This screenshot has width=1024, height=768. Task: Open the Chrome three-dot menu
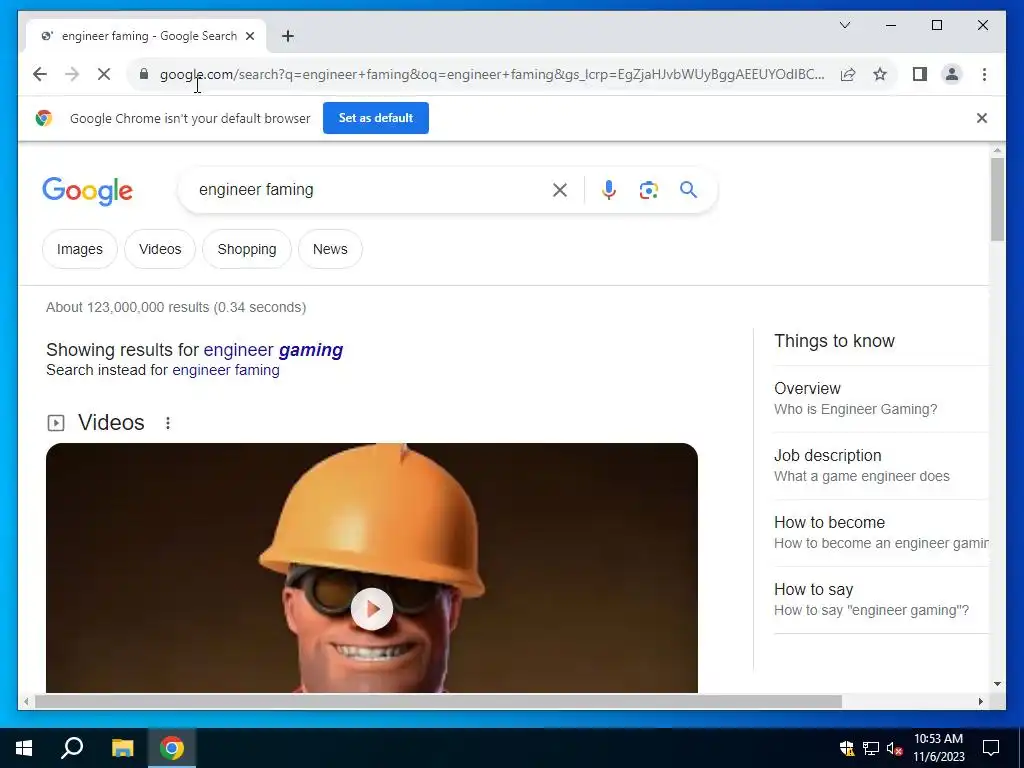point(984,74)
